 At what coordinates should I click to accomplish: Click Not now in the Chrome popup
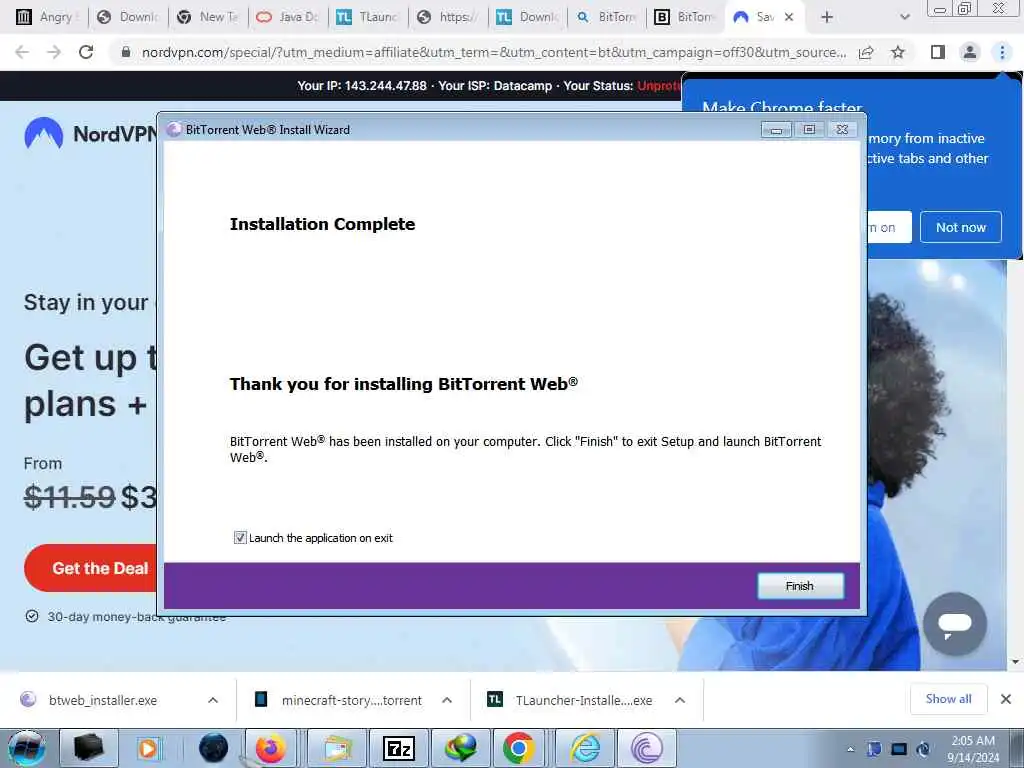tap(961, 227)
